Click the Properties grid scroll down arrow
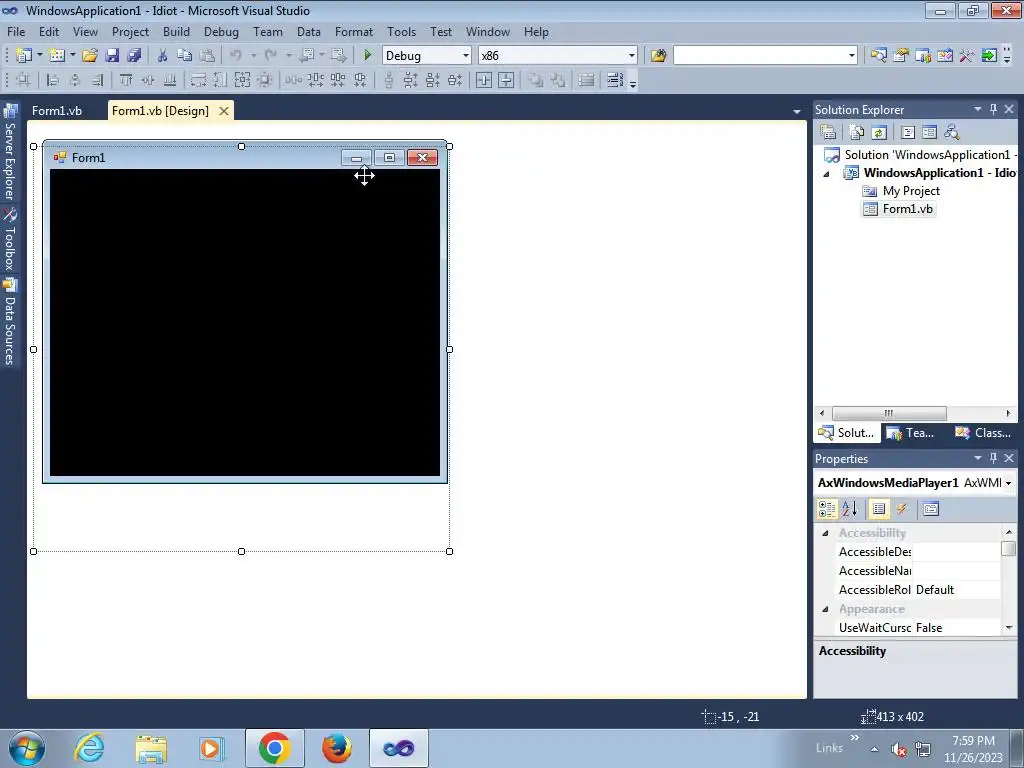The width and height of the screenshot is (1024, 768). click(x=1009, y=628)
